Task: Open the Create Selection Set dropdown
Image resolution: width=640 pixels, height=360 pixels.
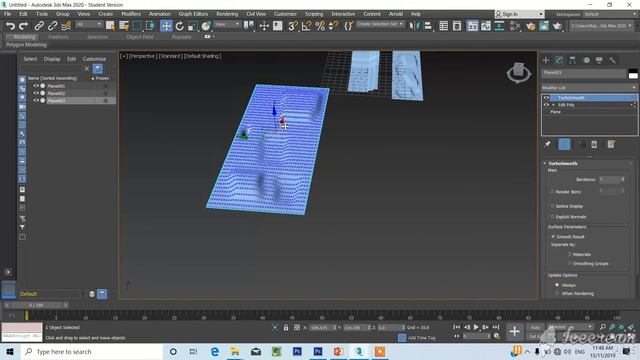Action: (x=380, y=24)
